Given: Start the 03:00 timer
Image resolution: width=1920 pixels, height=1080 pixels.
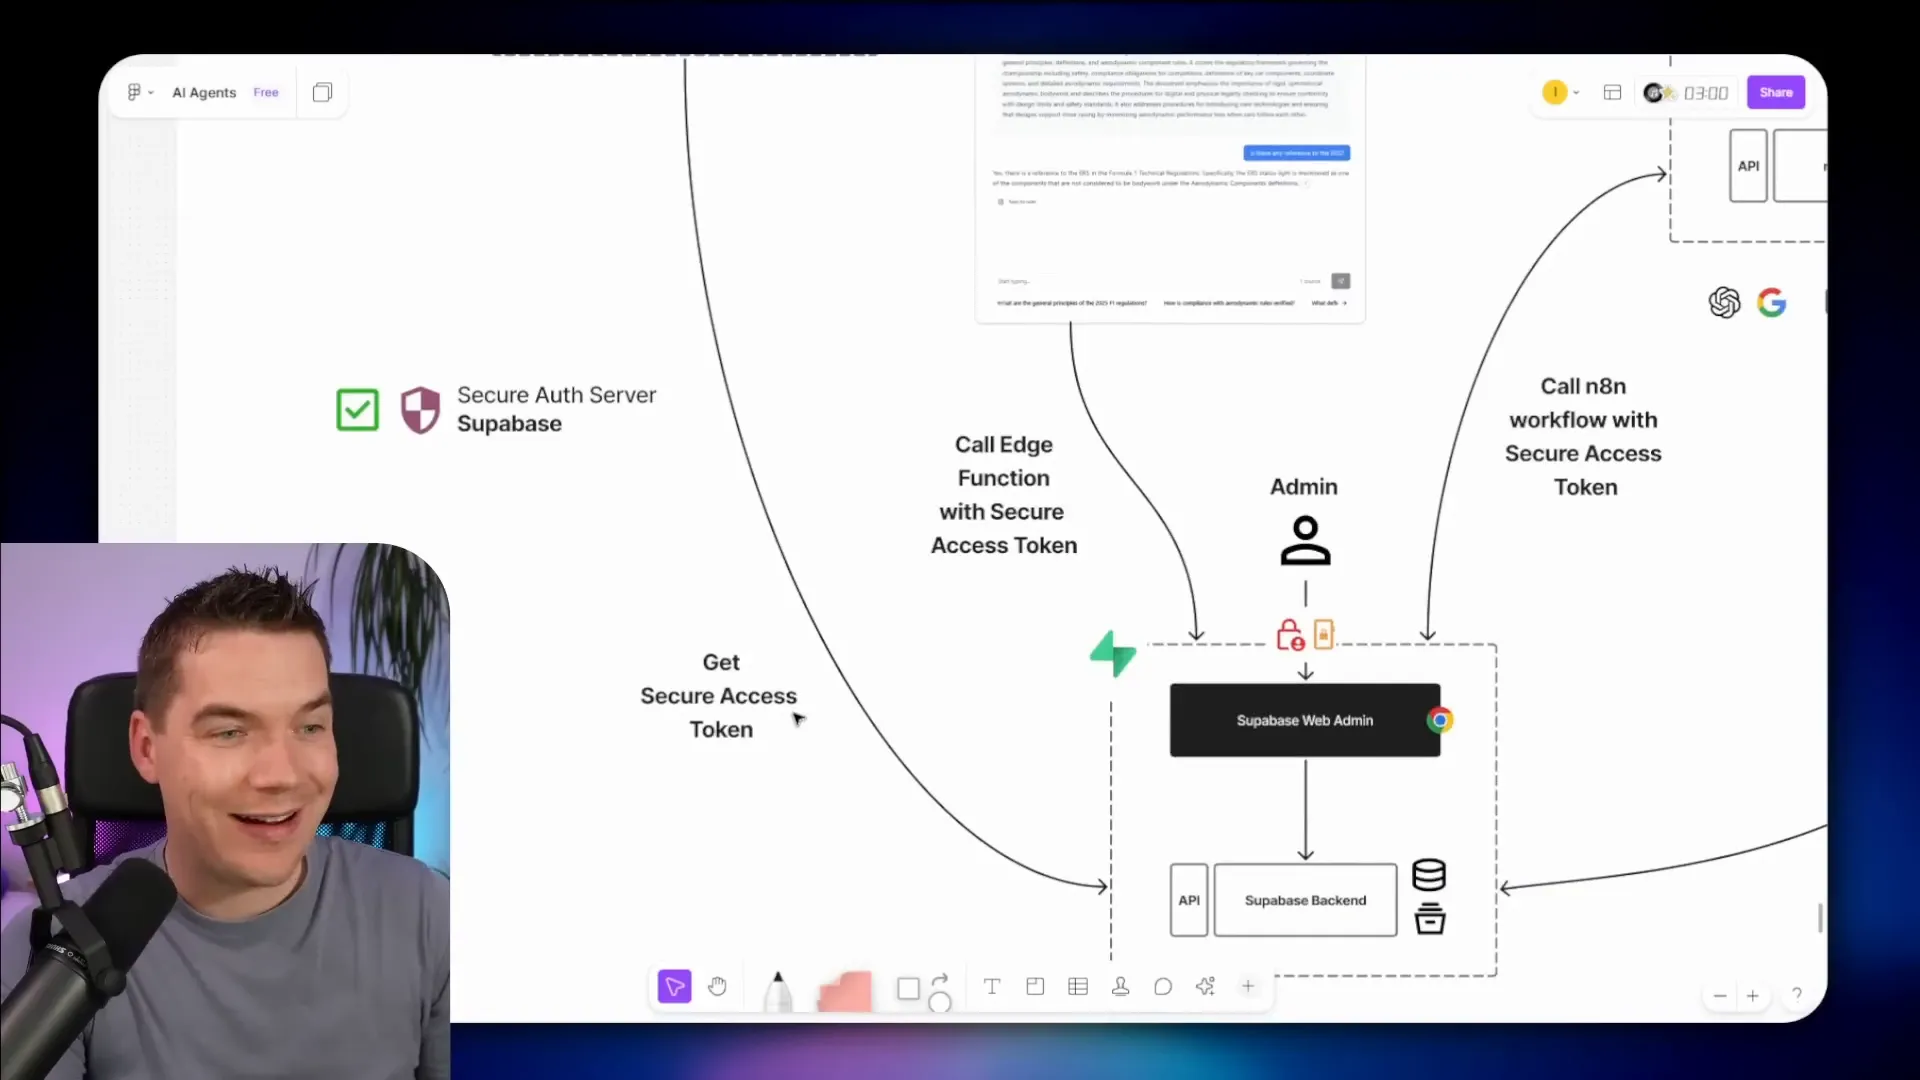Looking at the screenshot, I should click(x=1706, y=93).
